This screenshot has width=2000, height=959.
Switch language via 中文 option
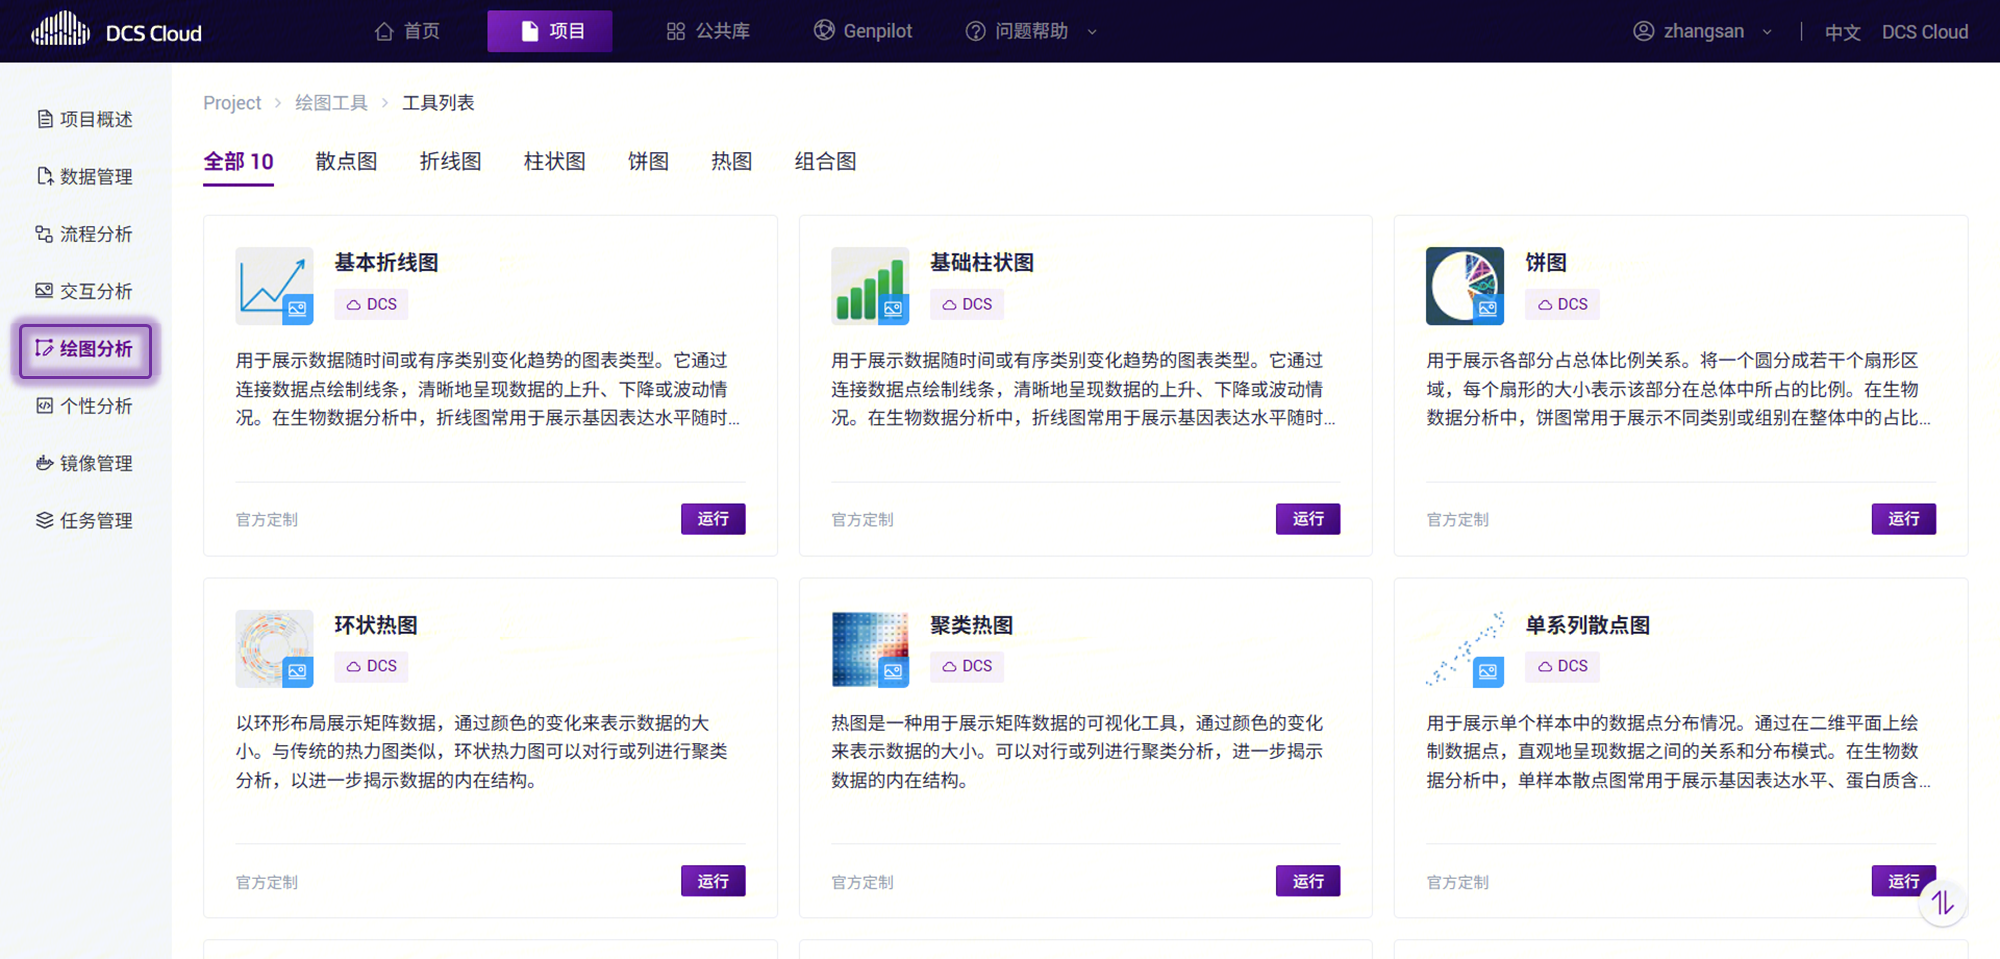(x=1842, y=32)
